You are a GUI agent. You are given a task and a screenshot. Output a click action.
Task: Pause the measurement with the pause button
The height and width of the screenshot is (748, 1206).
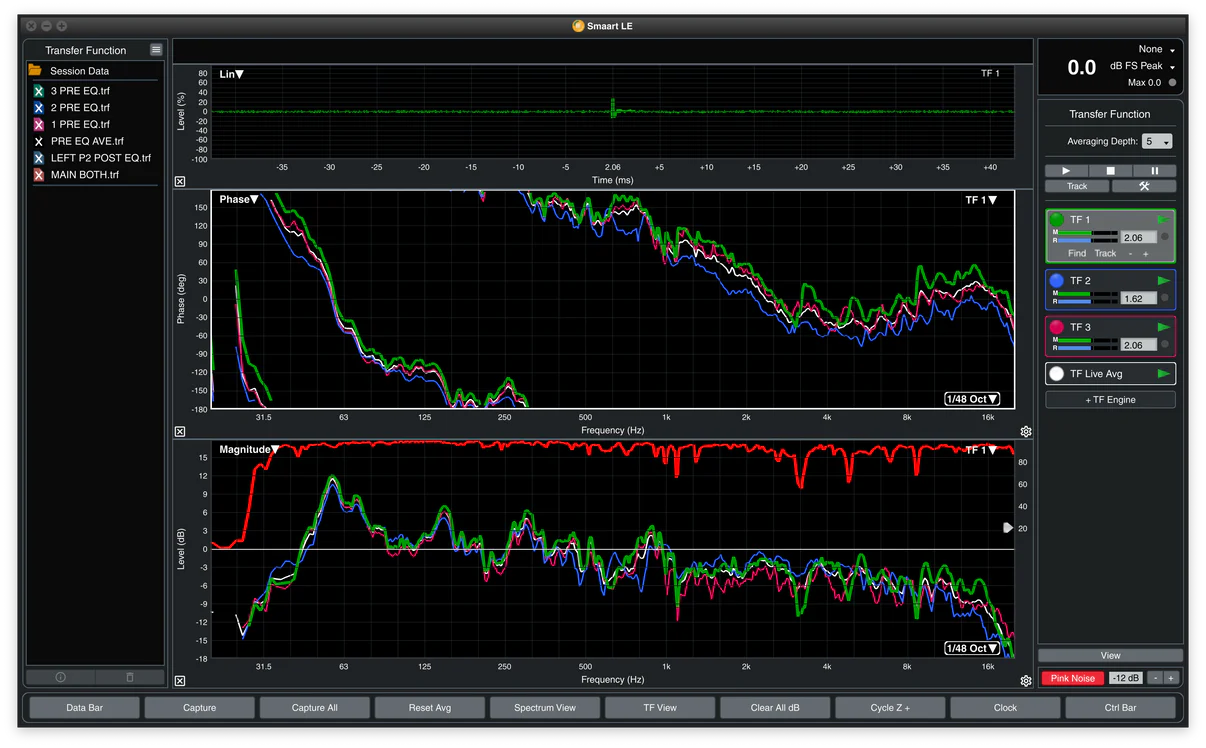tap(1154, 171)
